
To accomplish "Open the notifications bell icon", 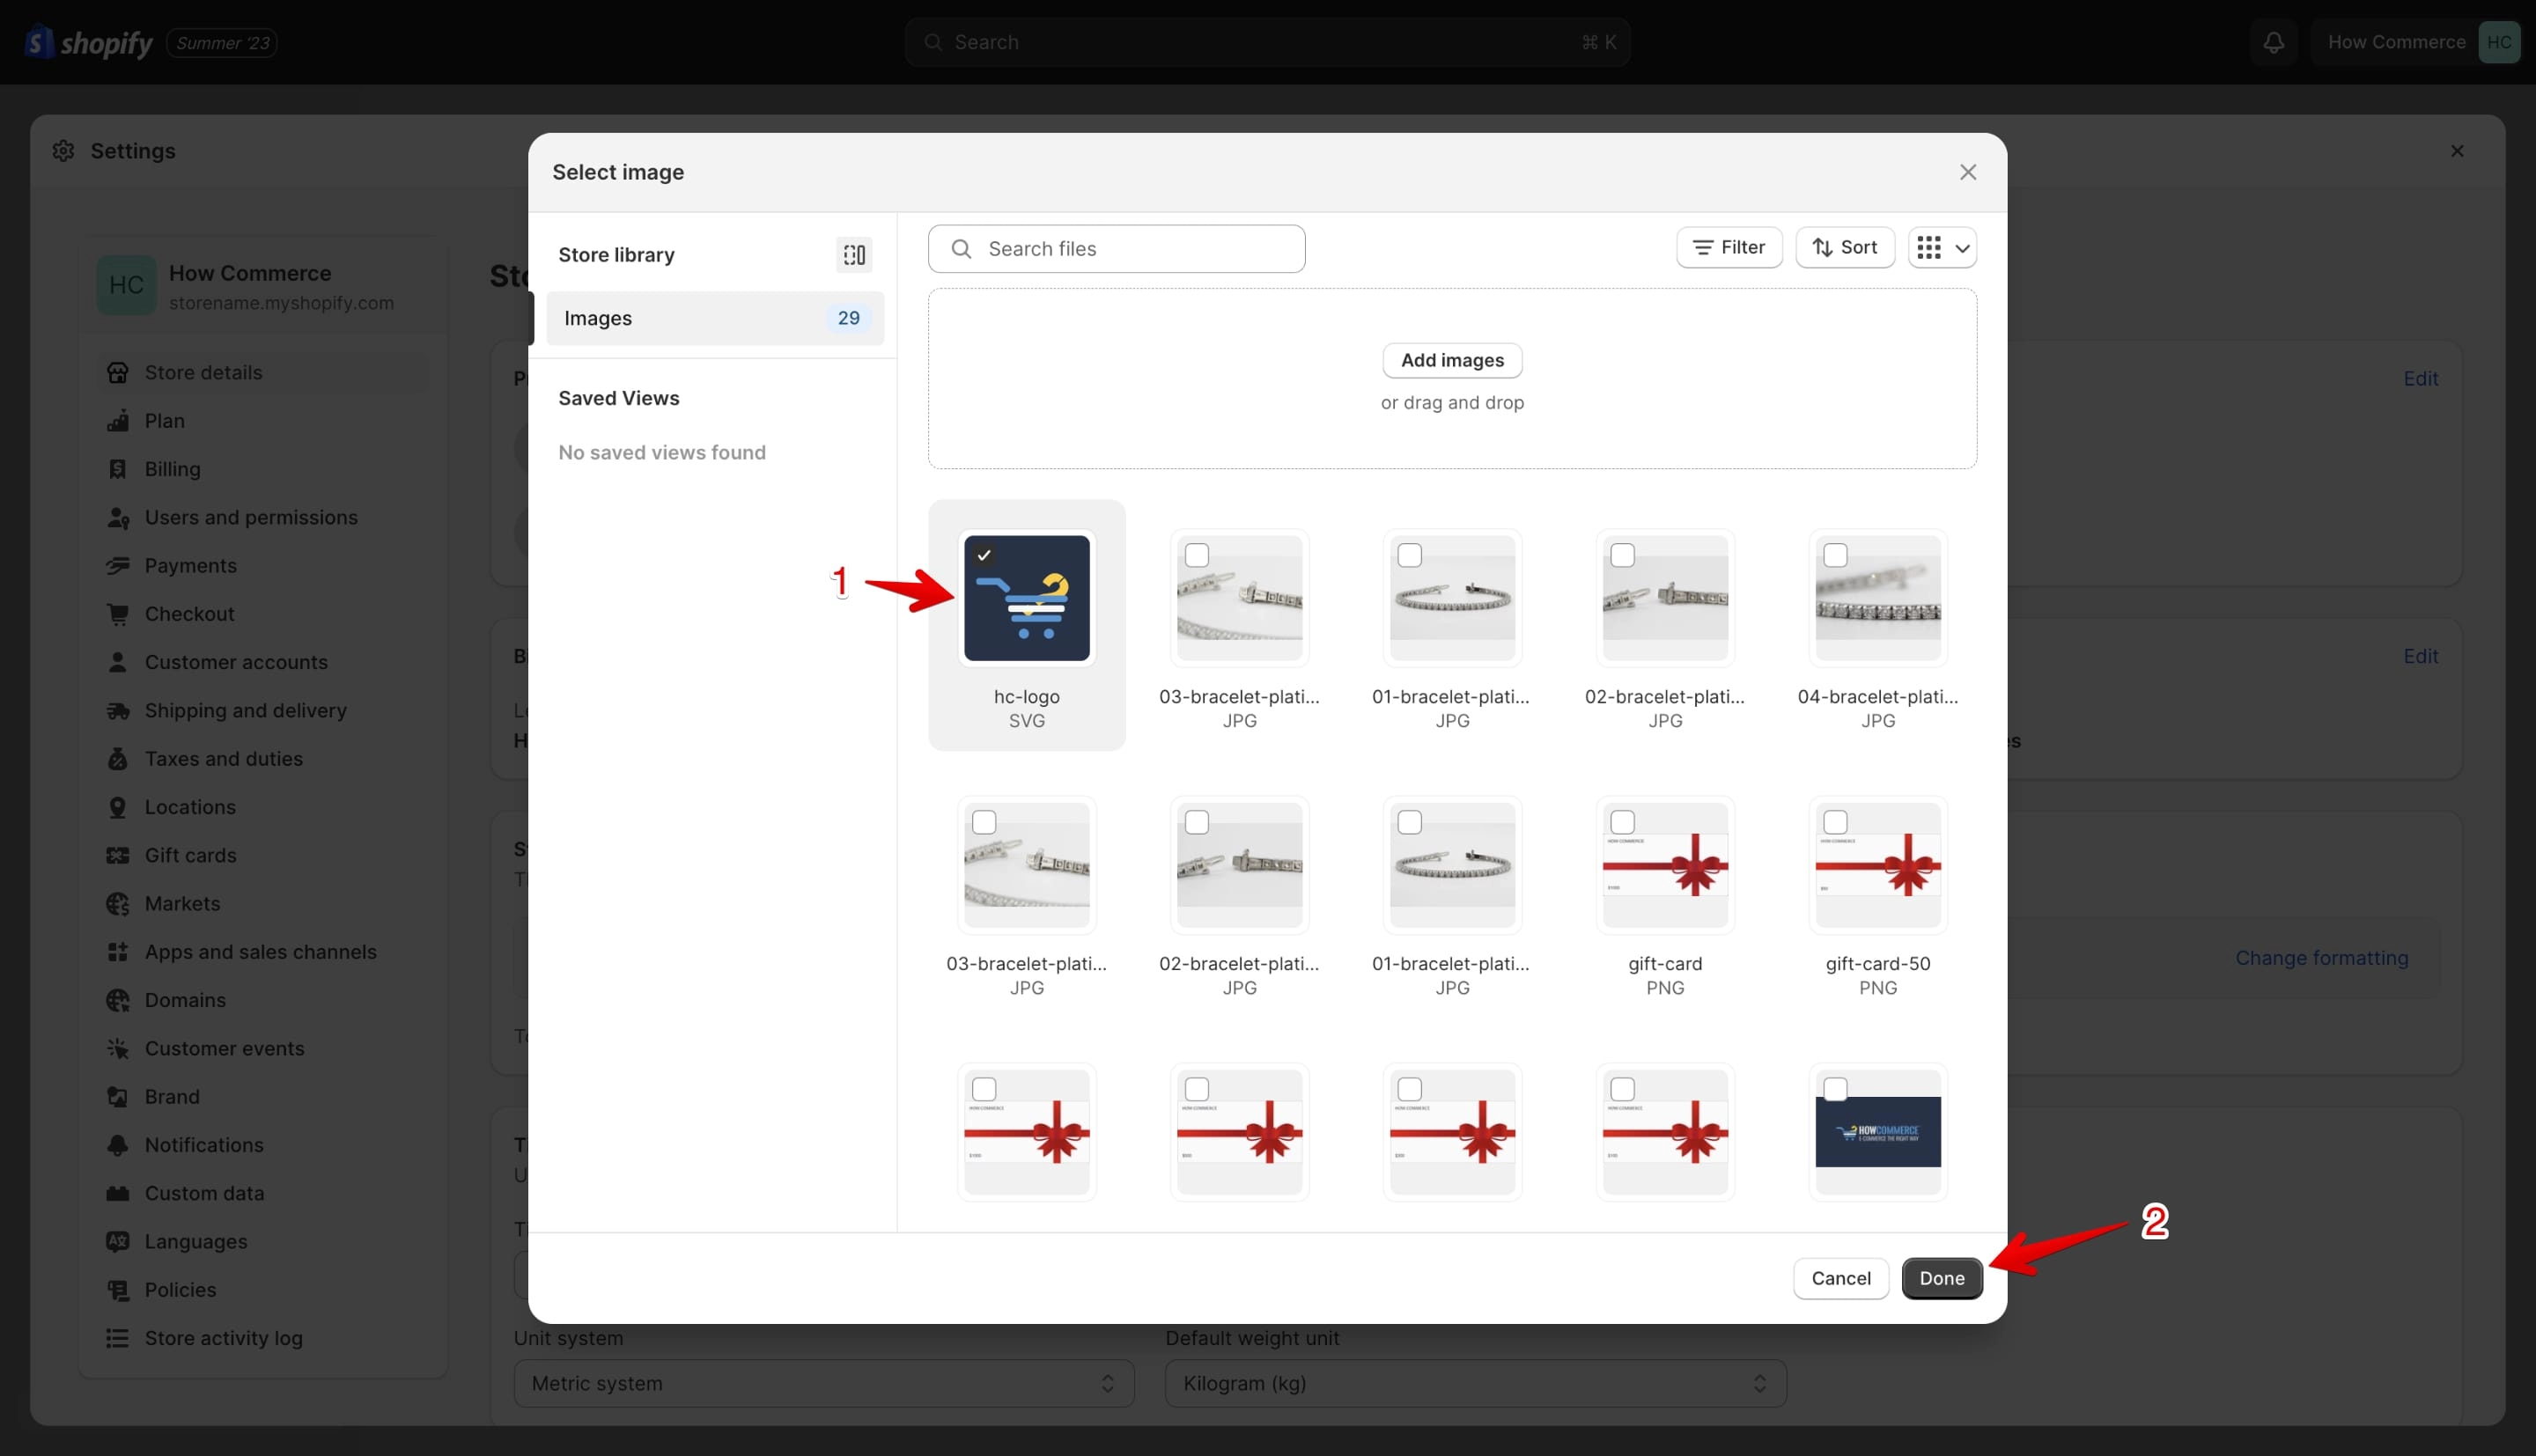I will pos(2273,42).
